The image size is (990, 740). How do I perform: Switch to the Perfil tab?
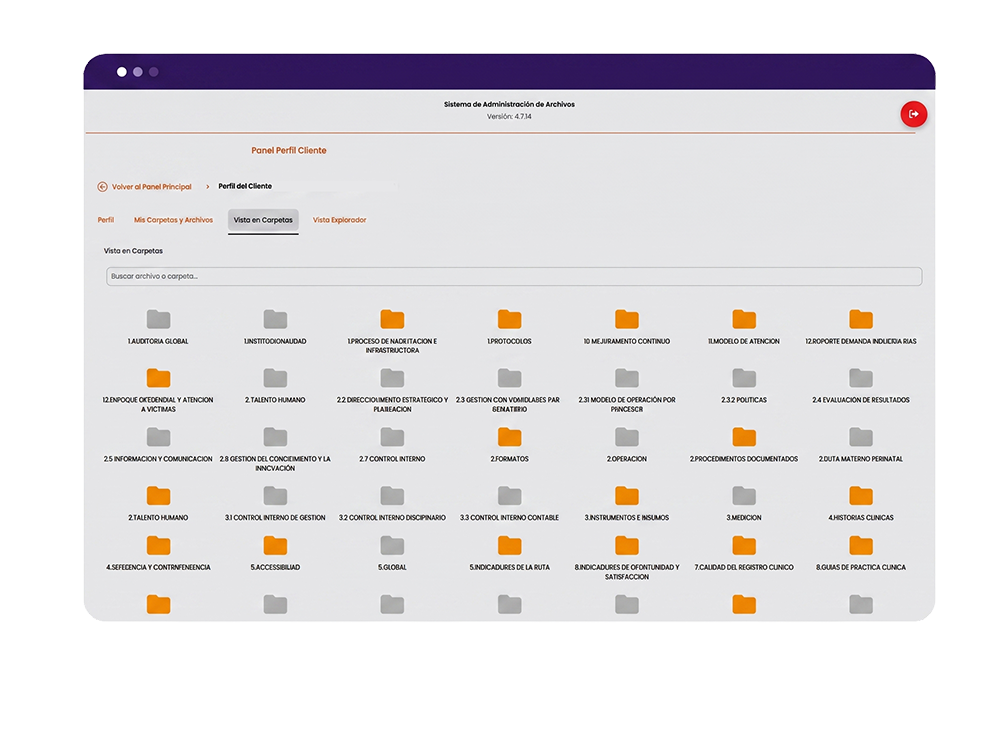(105, 220)
